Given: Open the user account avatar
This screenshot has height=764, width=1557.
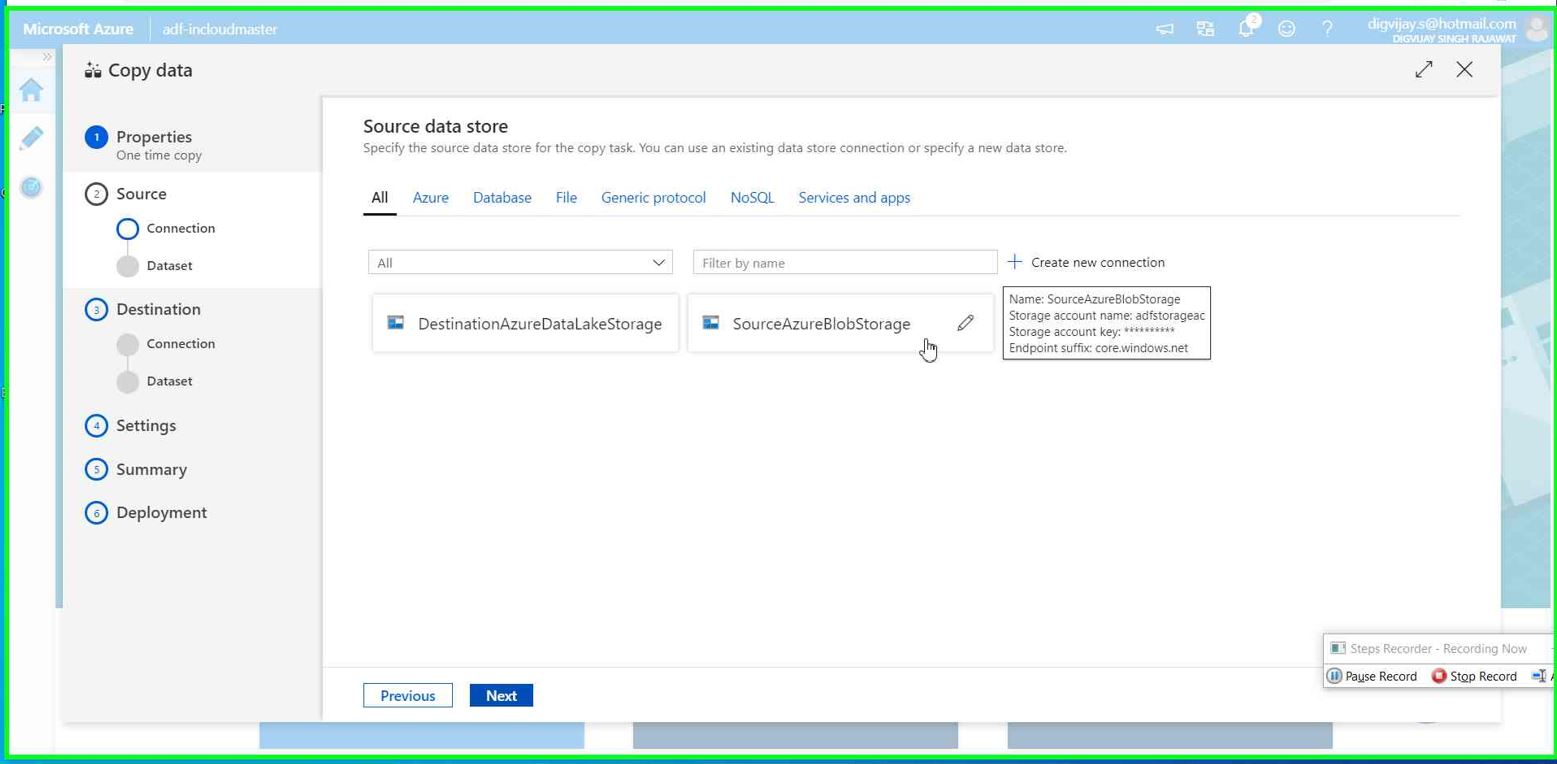Looking at the screenshot, I should pyautogui.click(x=1537, y=28).
